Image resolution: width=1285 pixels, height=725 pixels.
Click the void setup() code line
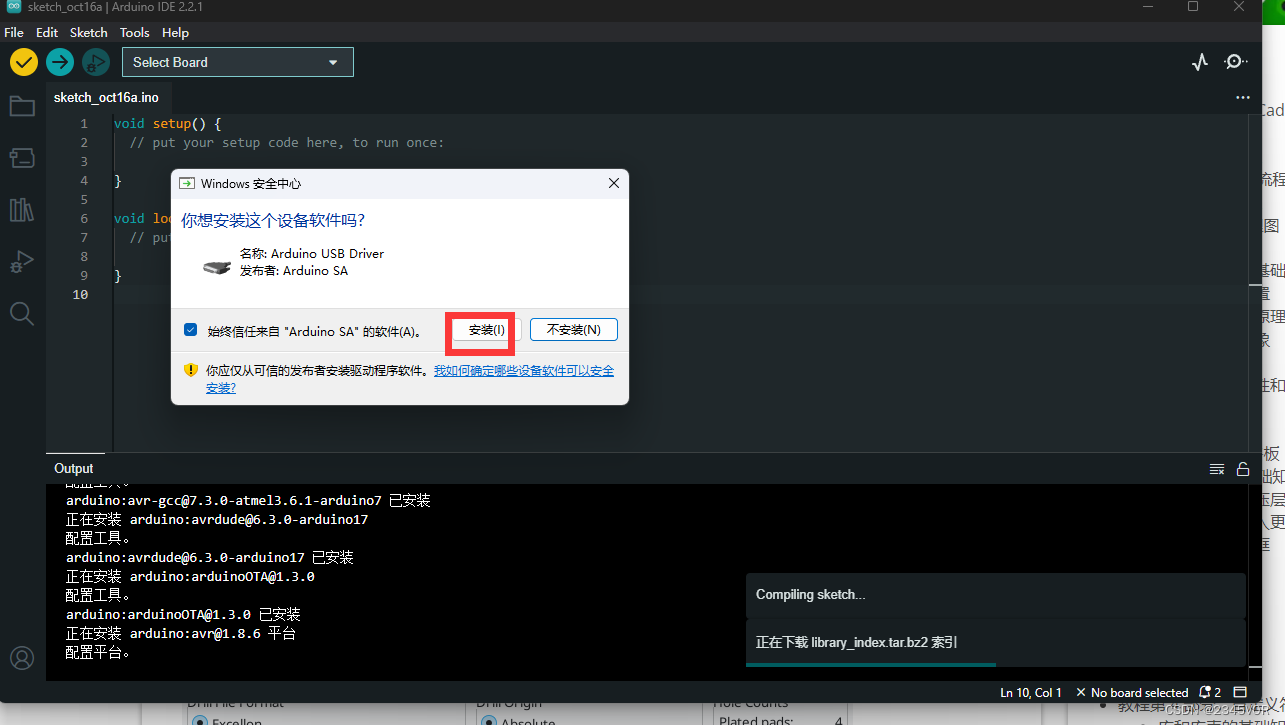pyautogui.click(x=167, y=123)
